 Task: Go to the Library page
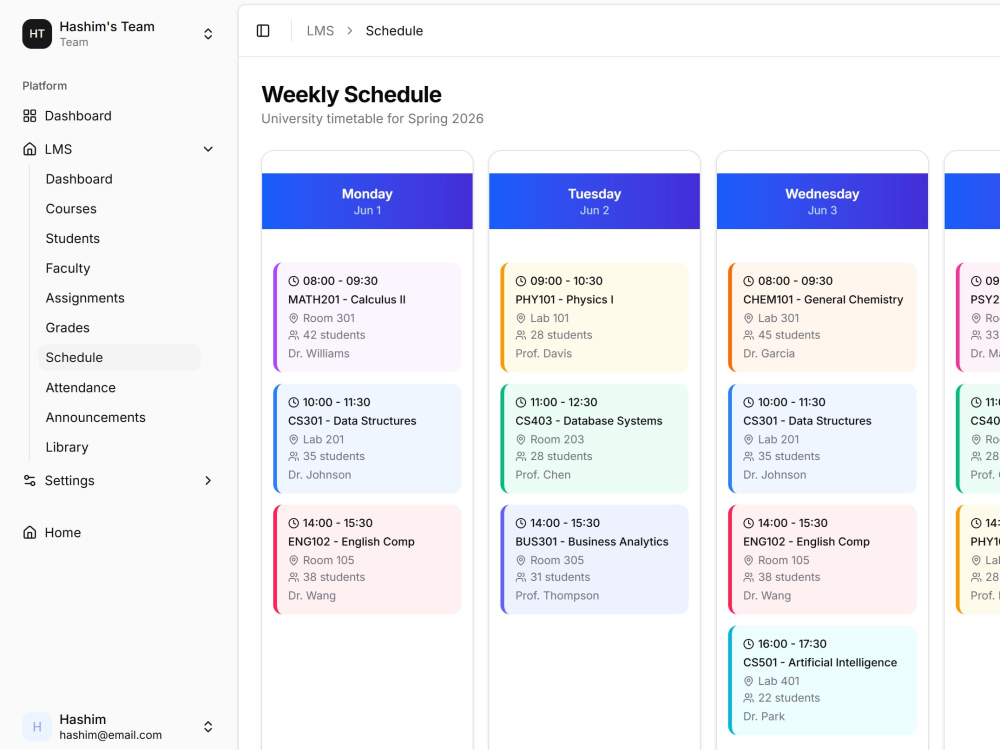click(x=119, y=447)
